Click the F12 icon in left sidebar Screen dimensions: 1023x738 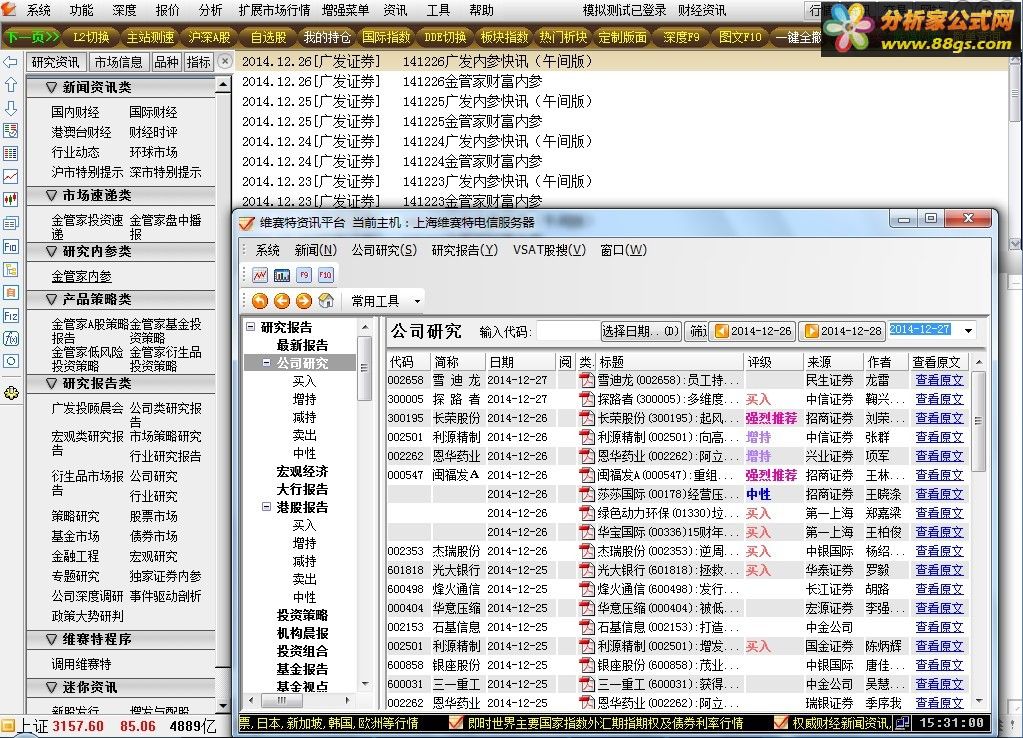coord(10,316)
